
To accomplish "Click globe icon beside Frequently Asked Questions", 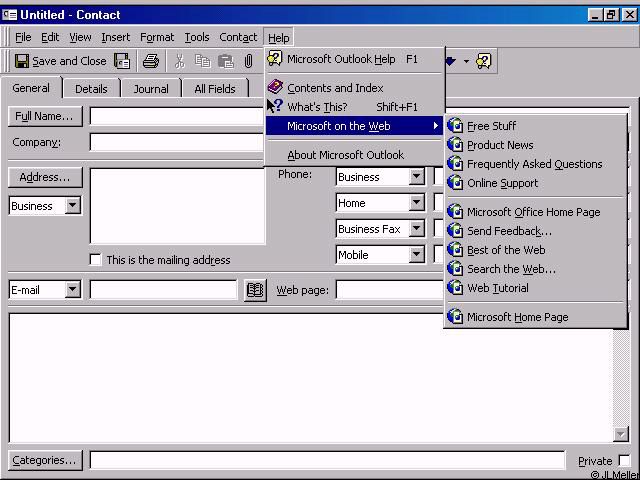I will [455, 164].
